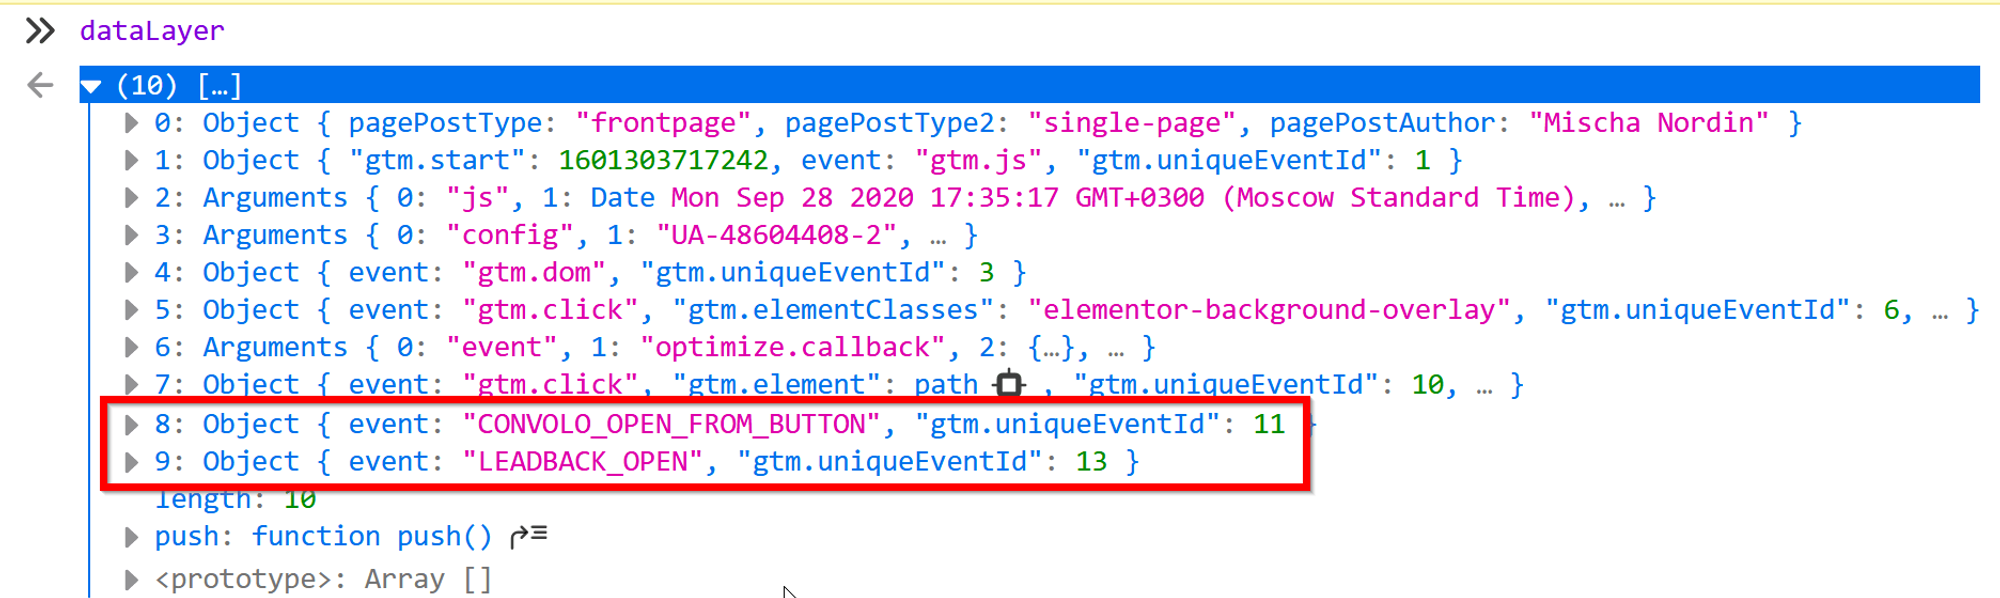Image resolution: width=2000 pixels, height=598 pixels.
Task: Select the "Mischa Nordin" author value
Action: [1649, 123]
